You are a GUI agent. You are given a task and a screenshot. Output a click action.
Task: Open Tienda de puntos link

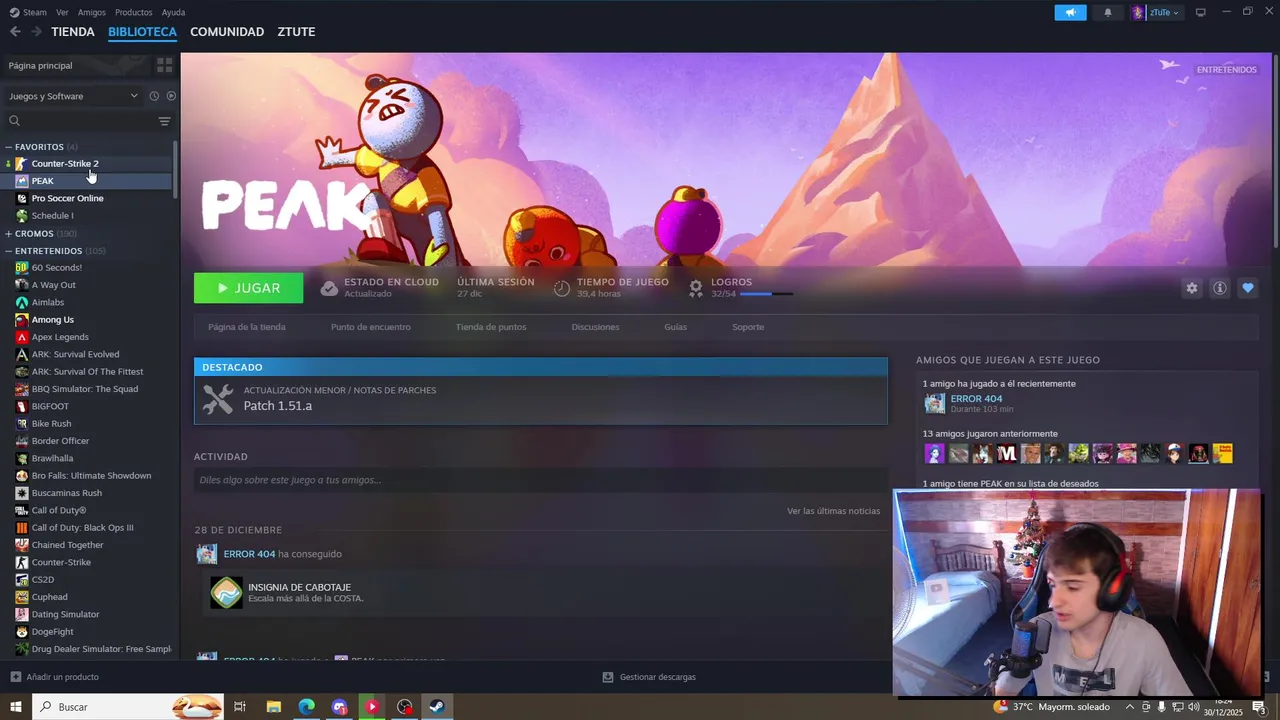(x=491, y=327)
